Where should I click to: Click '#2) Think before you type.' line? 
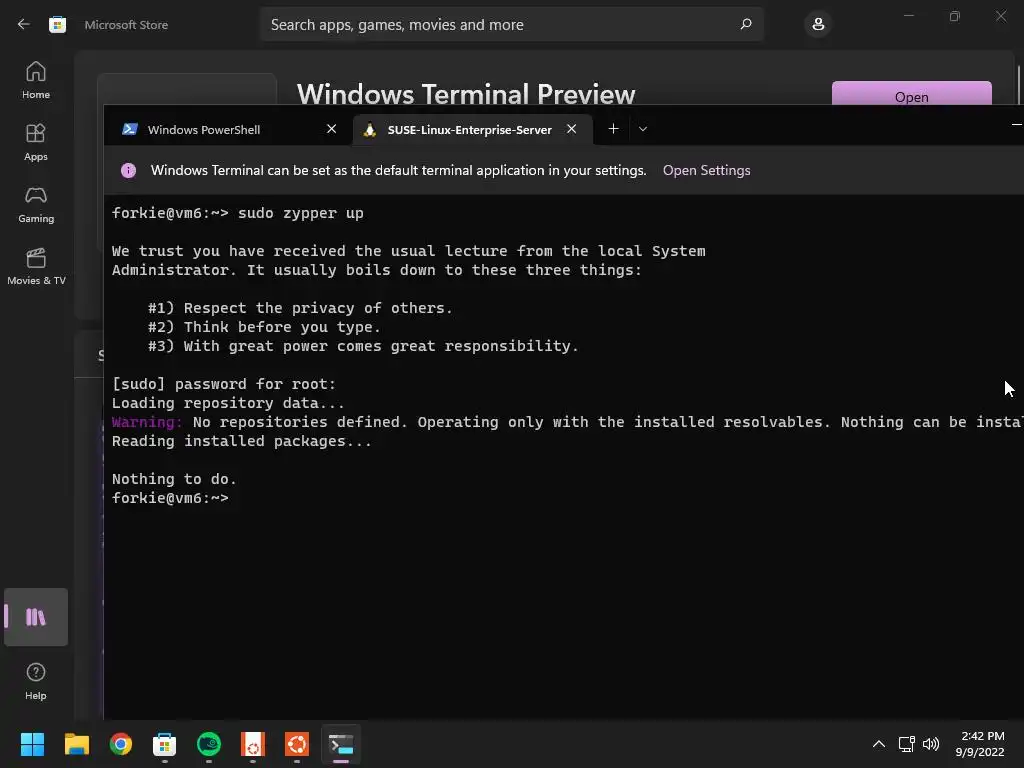[x=264, y=327]
